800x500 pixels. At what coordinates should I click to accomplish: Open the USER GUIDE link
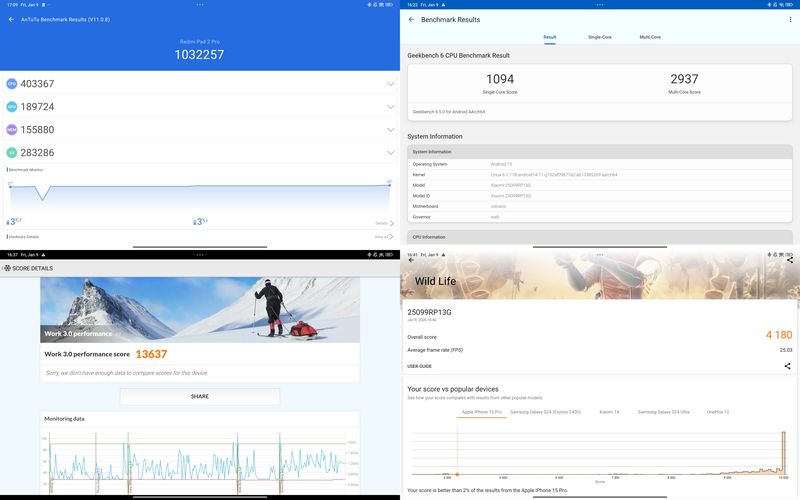click(419, 366)
